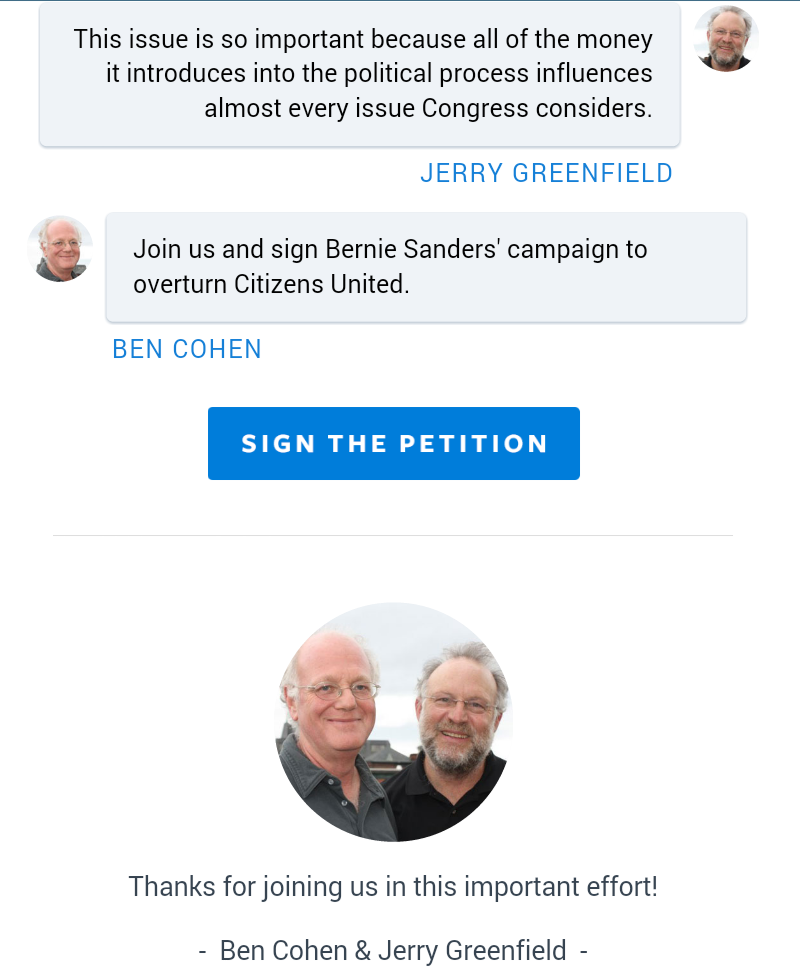Click the horizontal divider below the petition button
800x971 pixels.
393,535
